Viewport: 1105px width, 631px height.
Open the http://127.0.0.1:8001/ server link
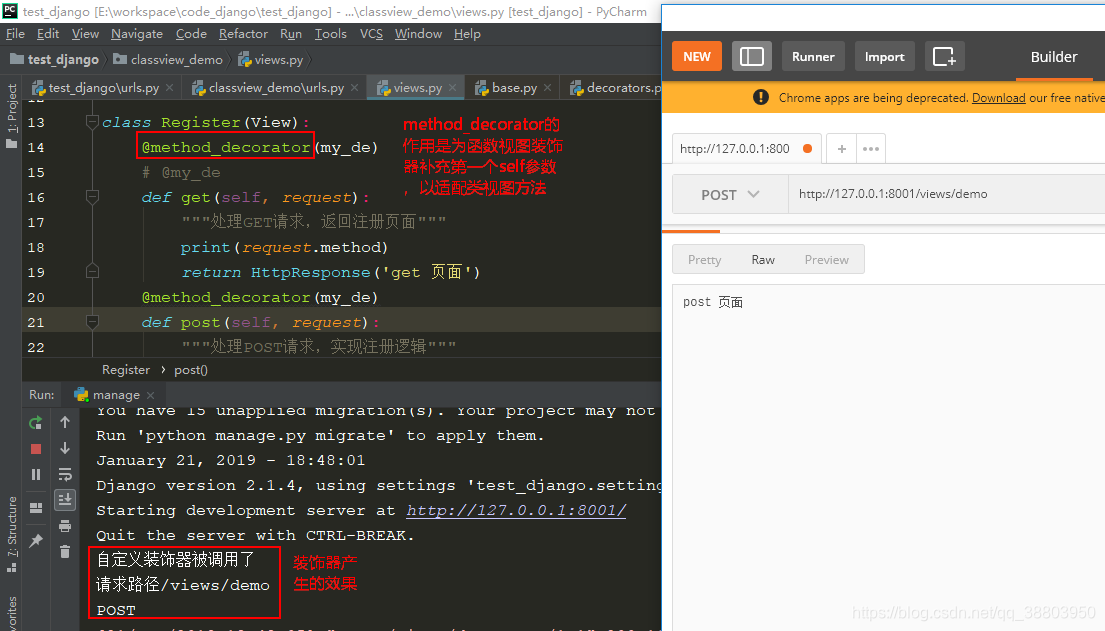pyautogui.click(x=516, y=510)
